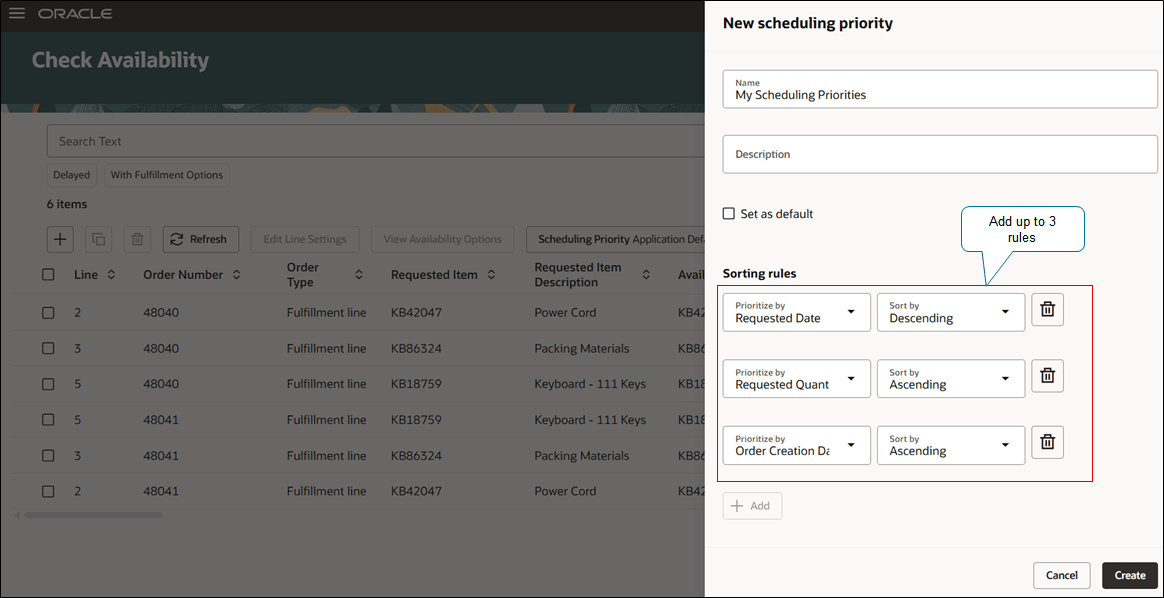Click the Name input field
The height and width of the screenshot is (598, 1164).
(940, 89)
